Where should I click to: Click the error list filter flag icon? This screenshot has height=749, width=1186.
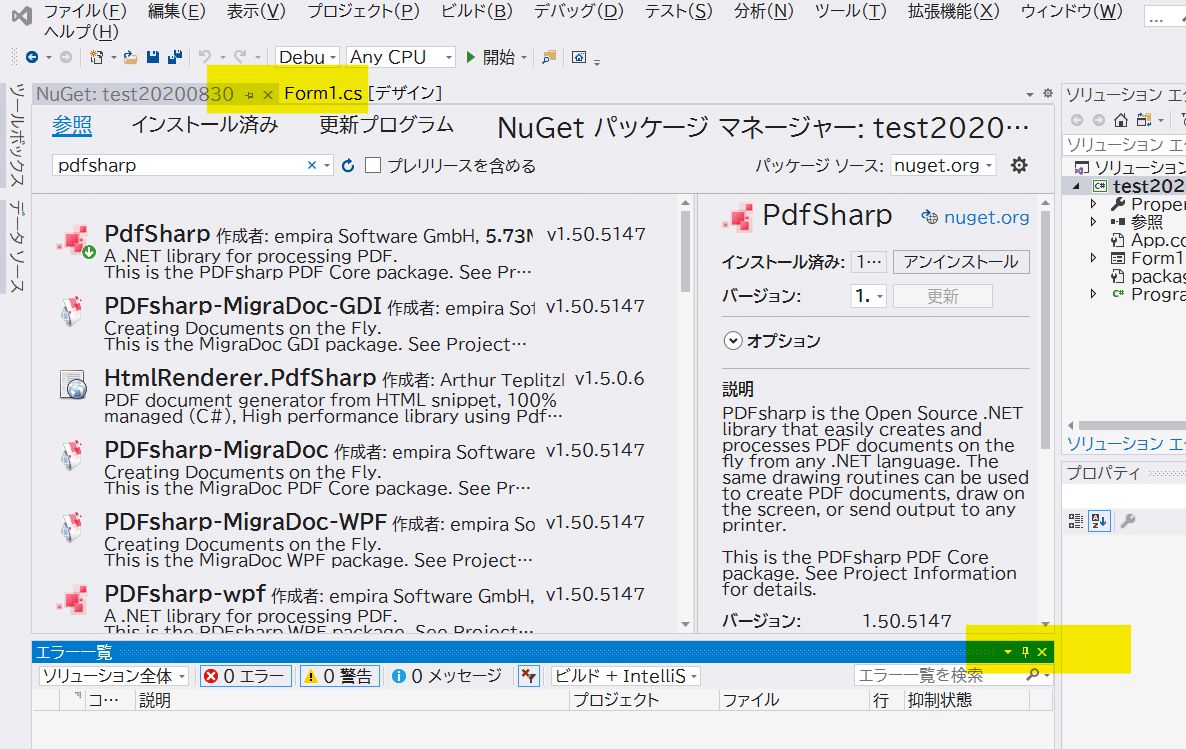pos(529,675)
